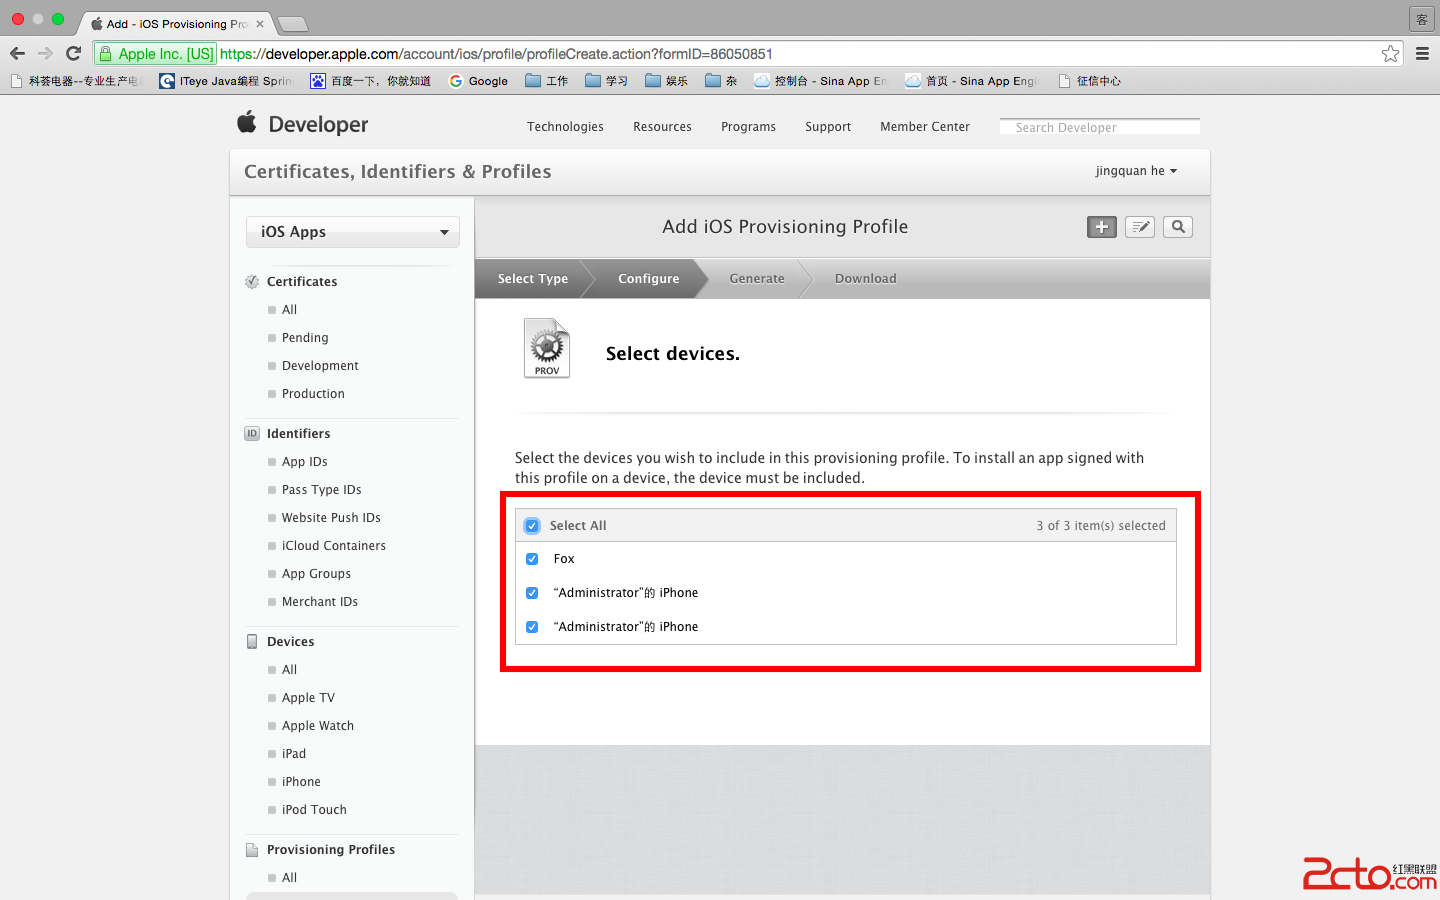Bookmark page with star icon
Image resolution: width=1440 pixels, height=900 pixels.
pyautogui.click(x=1390, y=54)
